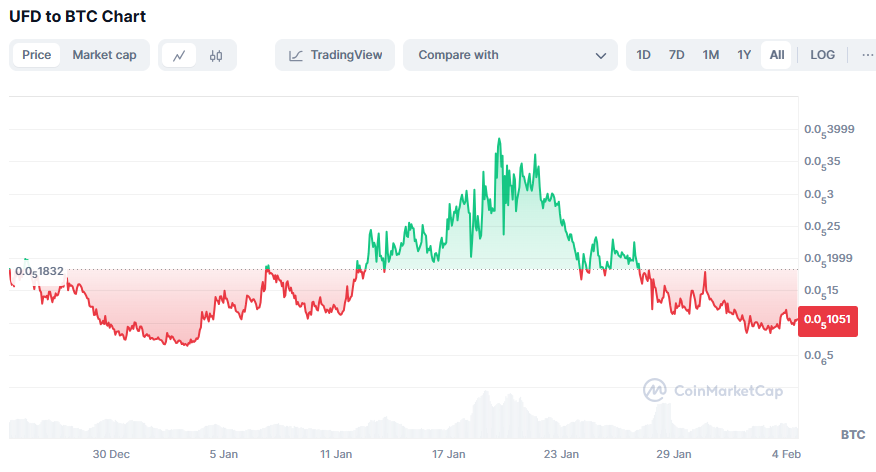Click the 4 Feb date label
Screen dimensions: 876x472
point(786,454)
